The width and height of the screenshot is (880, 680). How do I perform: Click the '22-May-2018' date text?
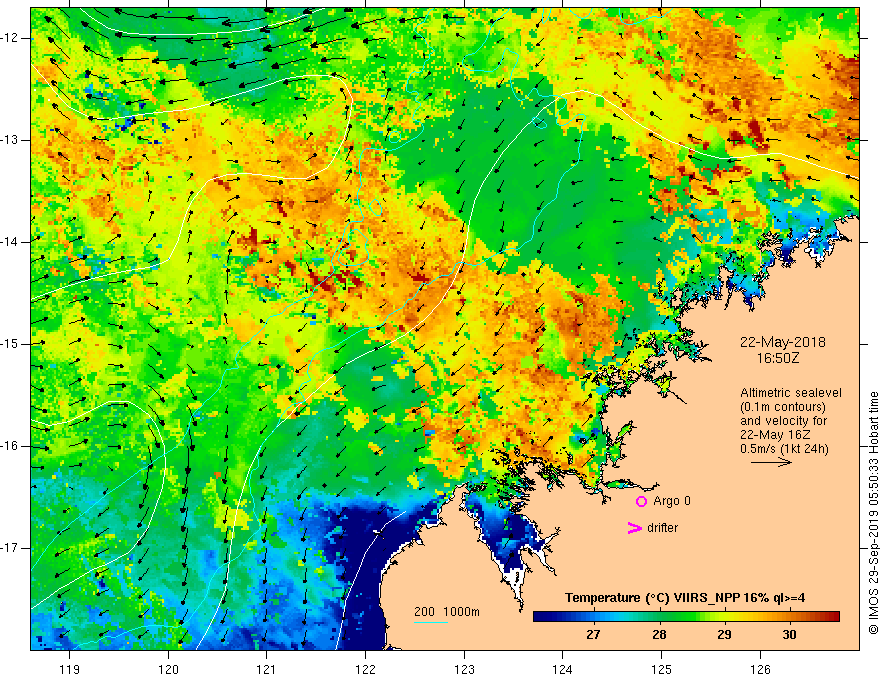click(x=782, y=342)
